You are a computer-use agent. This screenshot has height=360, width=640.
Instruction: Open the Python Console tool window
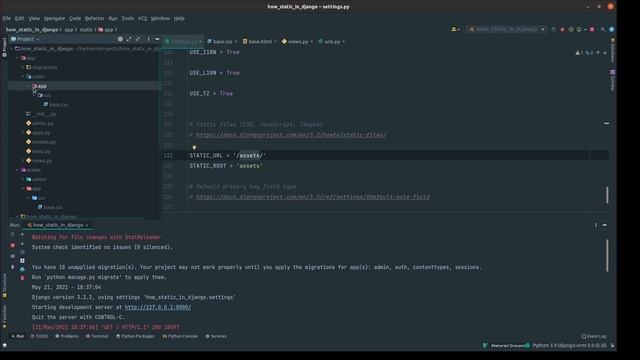pyautogui.click(x=180, y=336)
